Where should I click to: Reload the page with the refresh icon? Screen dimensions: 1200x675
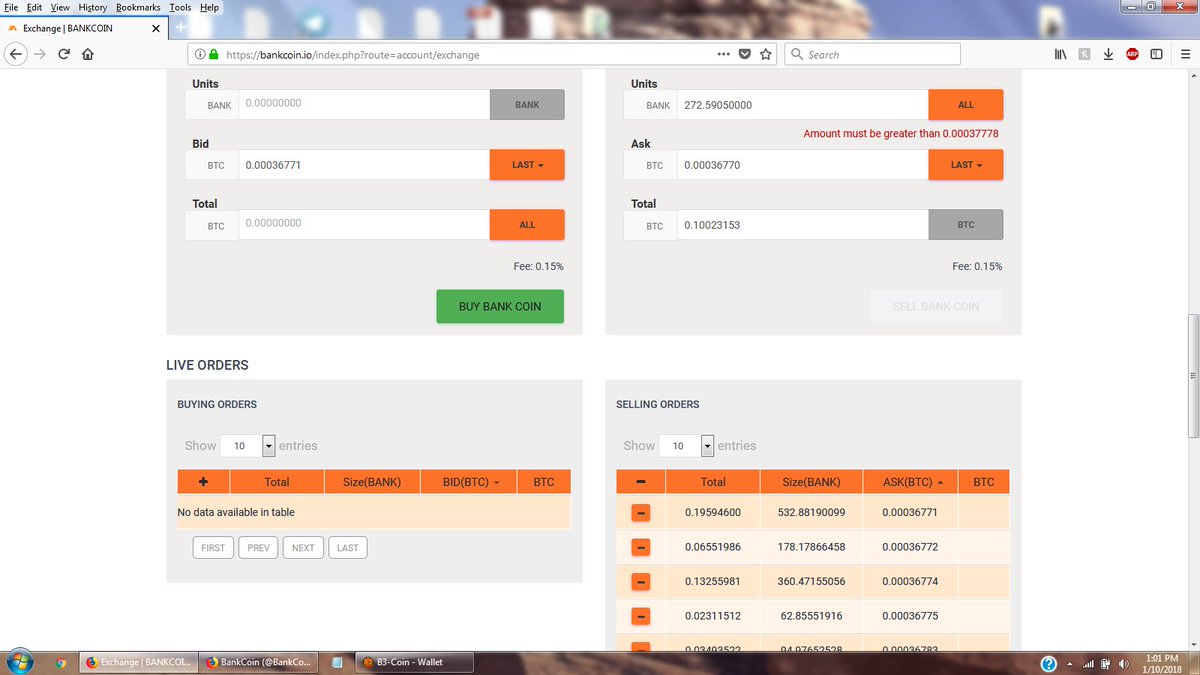click(64, 55)
